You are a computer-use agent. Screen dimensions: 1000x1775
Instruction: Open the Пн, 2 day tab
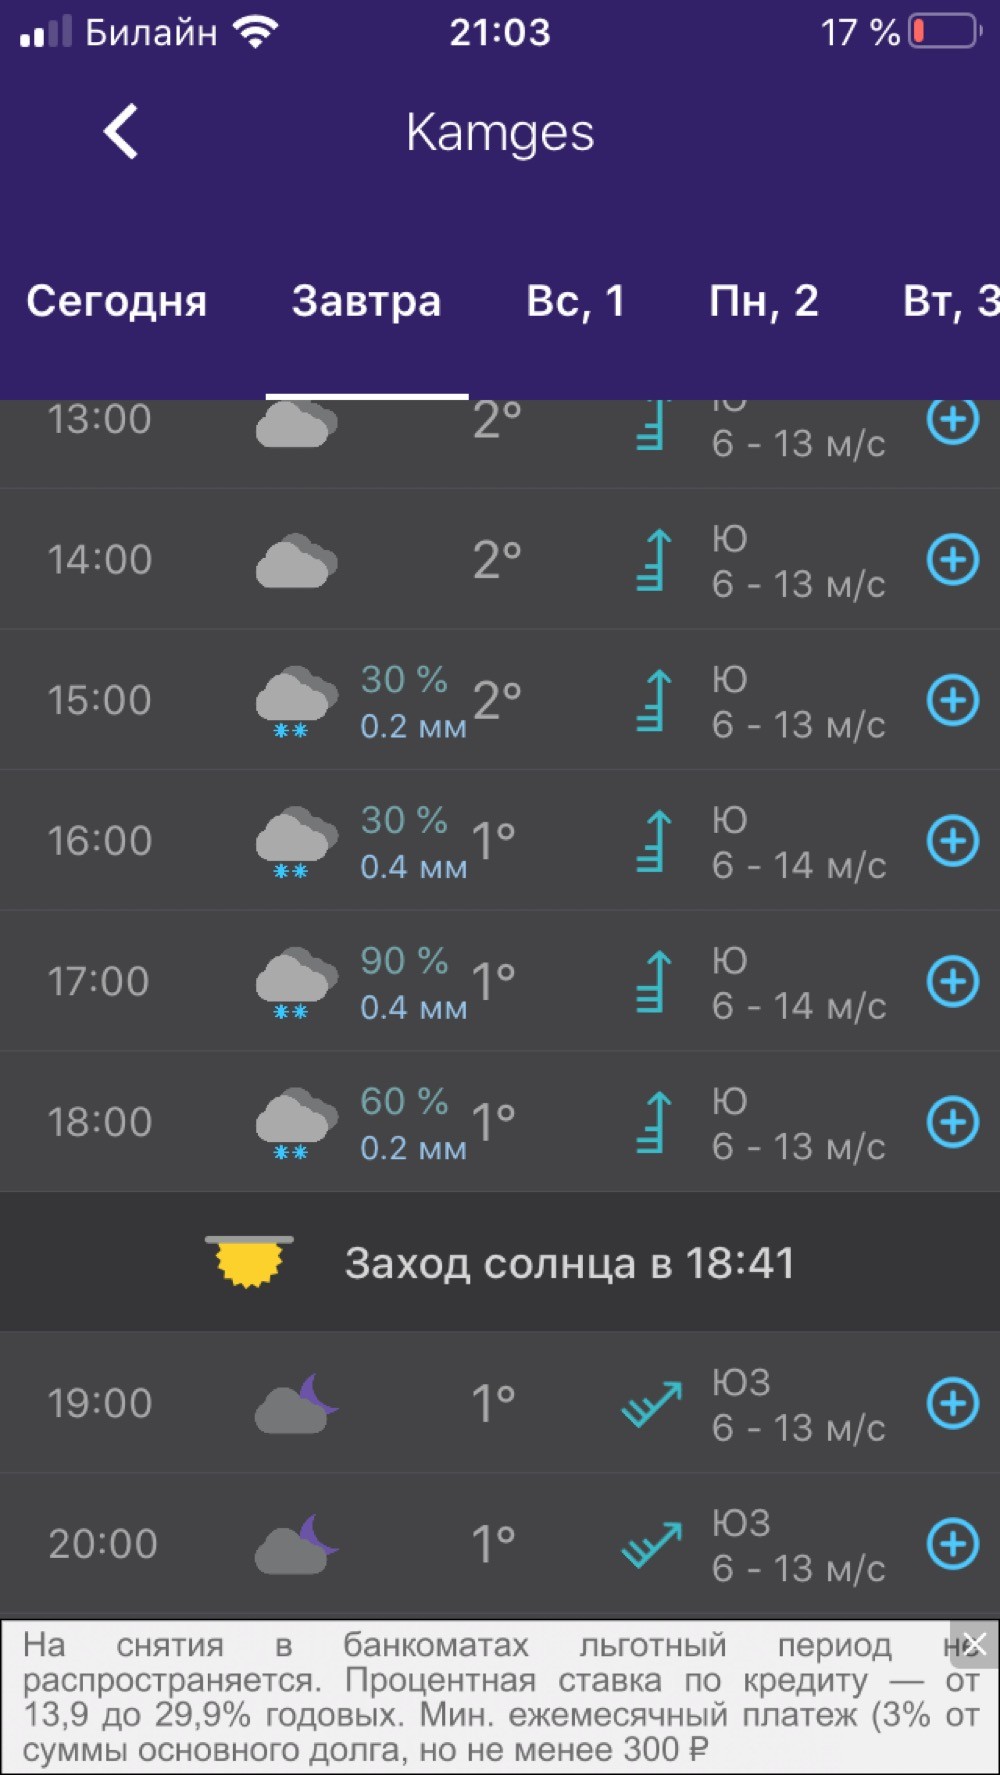pyautogui.click(x=763, y=301)
